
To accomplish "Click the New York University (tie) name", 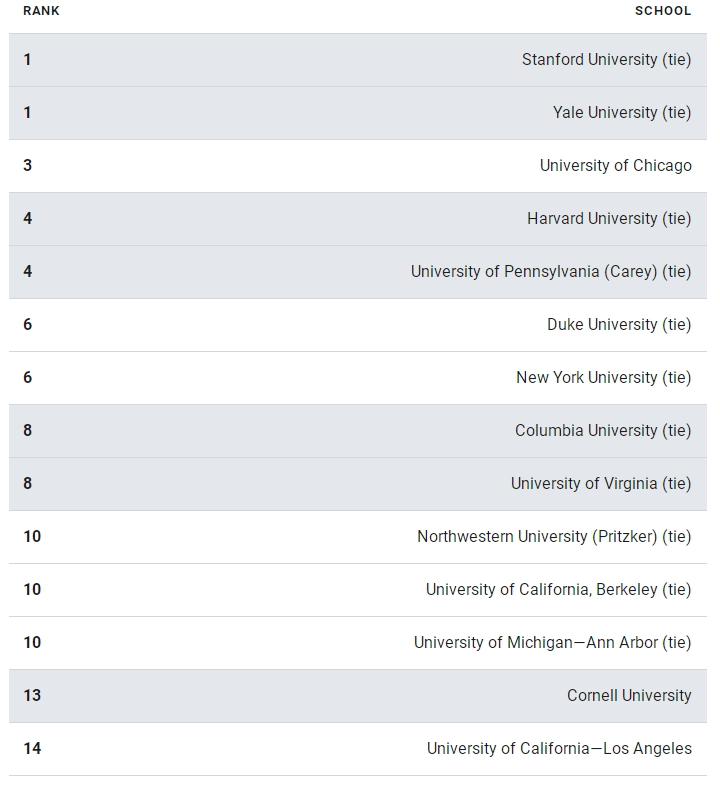I will [x=603, y=378].
